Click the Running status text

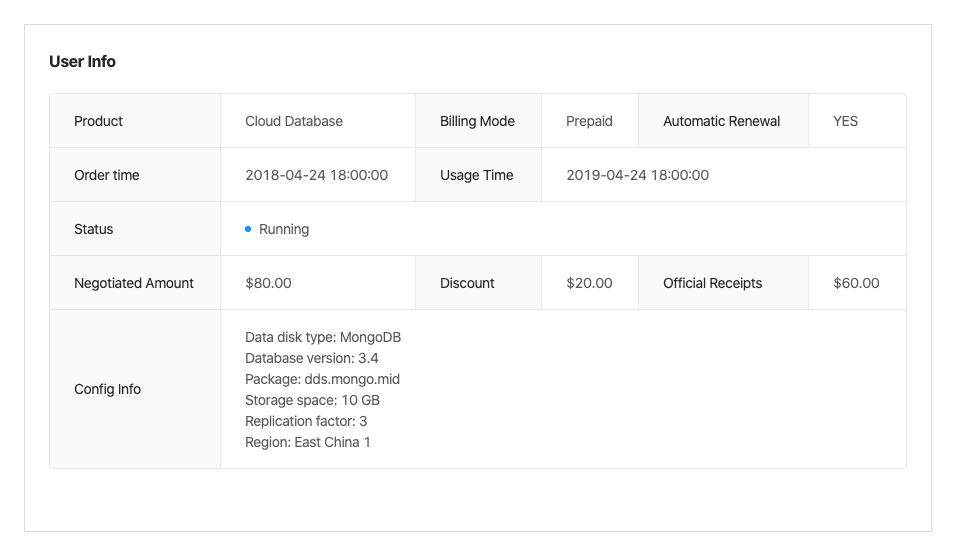284,229
